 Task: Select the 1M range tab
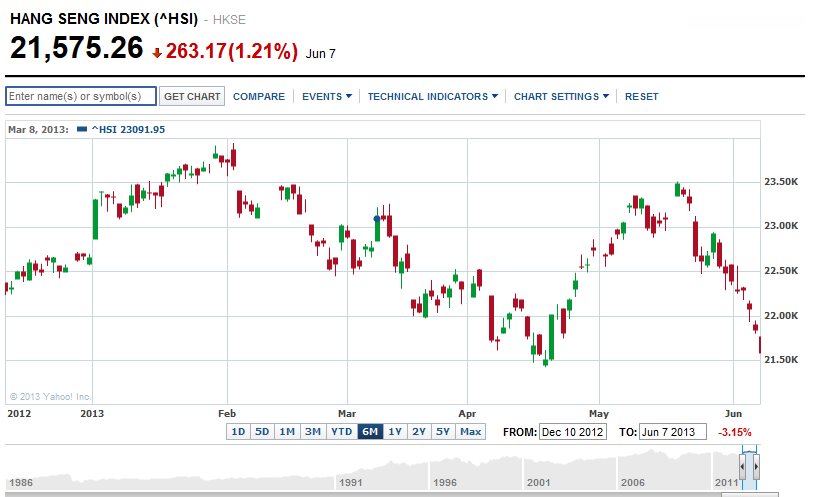pos(287,431)
